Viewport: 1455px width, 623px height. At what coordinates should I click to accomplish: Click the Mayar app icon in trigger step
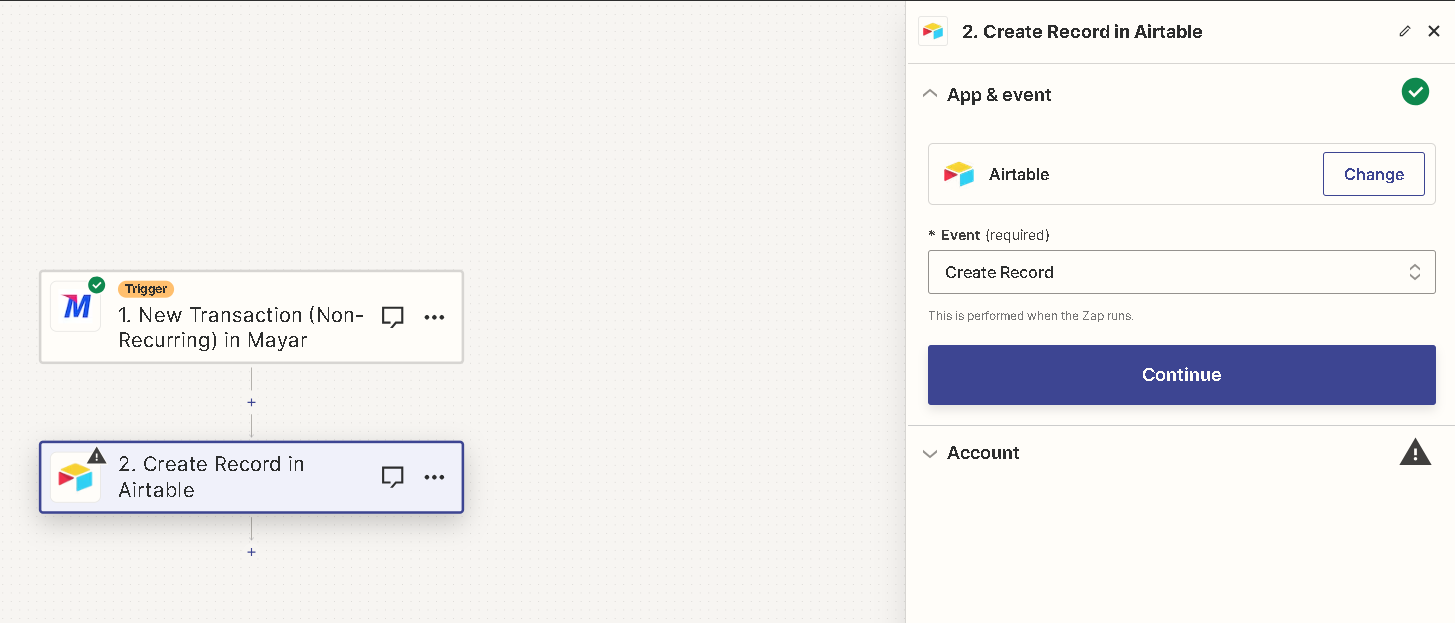point(76,306)
